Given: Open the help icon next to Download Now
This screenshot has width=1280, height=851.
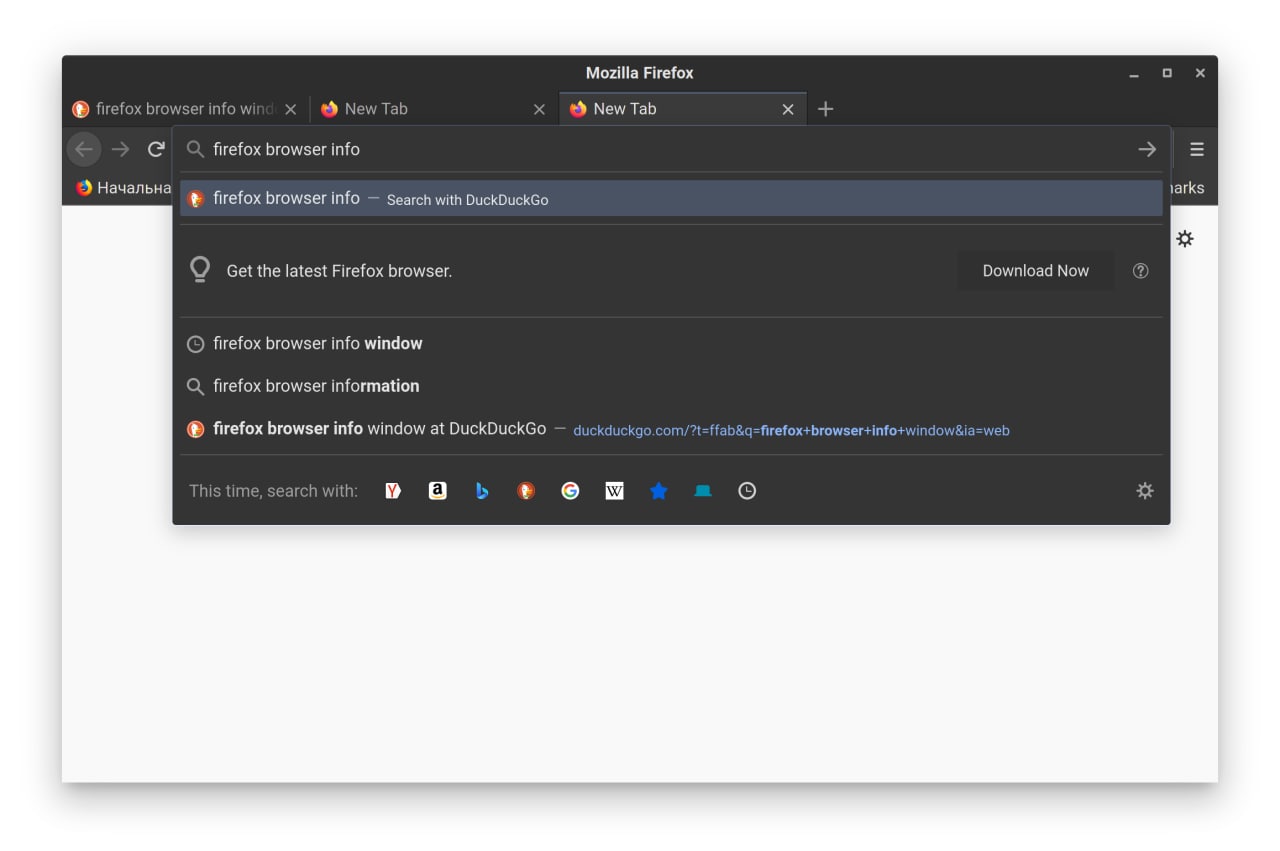Looking at the screenshot, I should point(1140,271).
